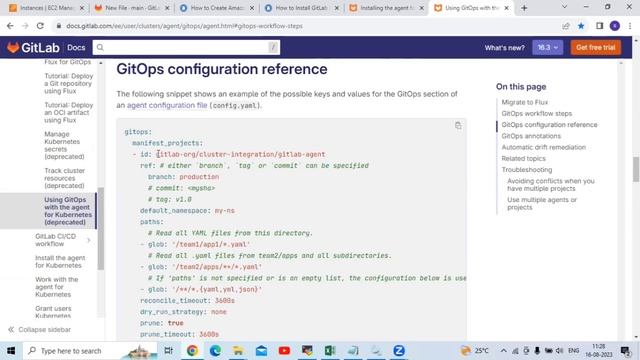
Task: Open the Chrome three-dot menu
Action: click(x=630, y=26)
